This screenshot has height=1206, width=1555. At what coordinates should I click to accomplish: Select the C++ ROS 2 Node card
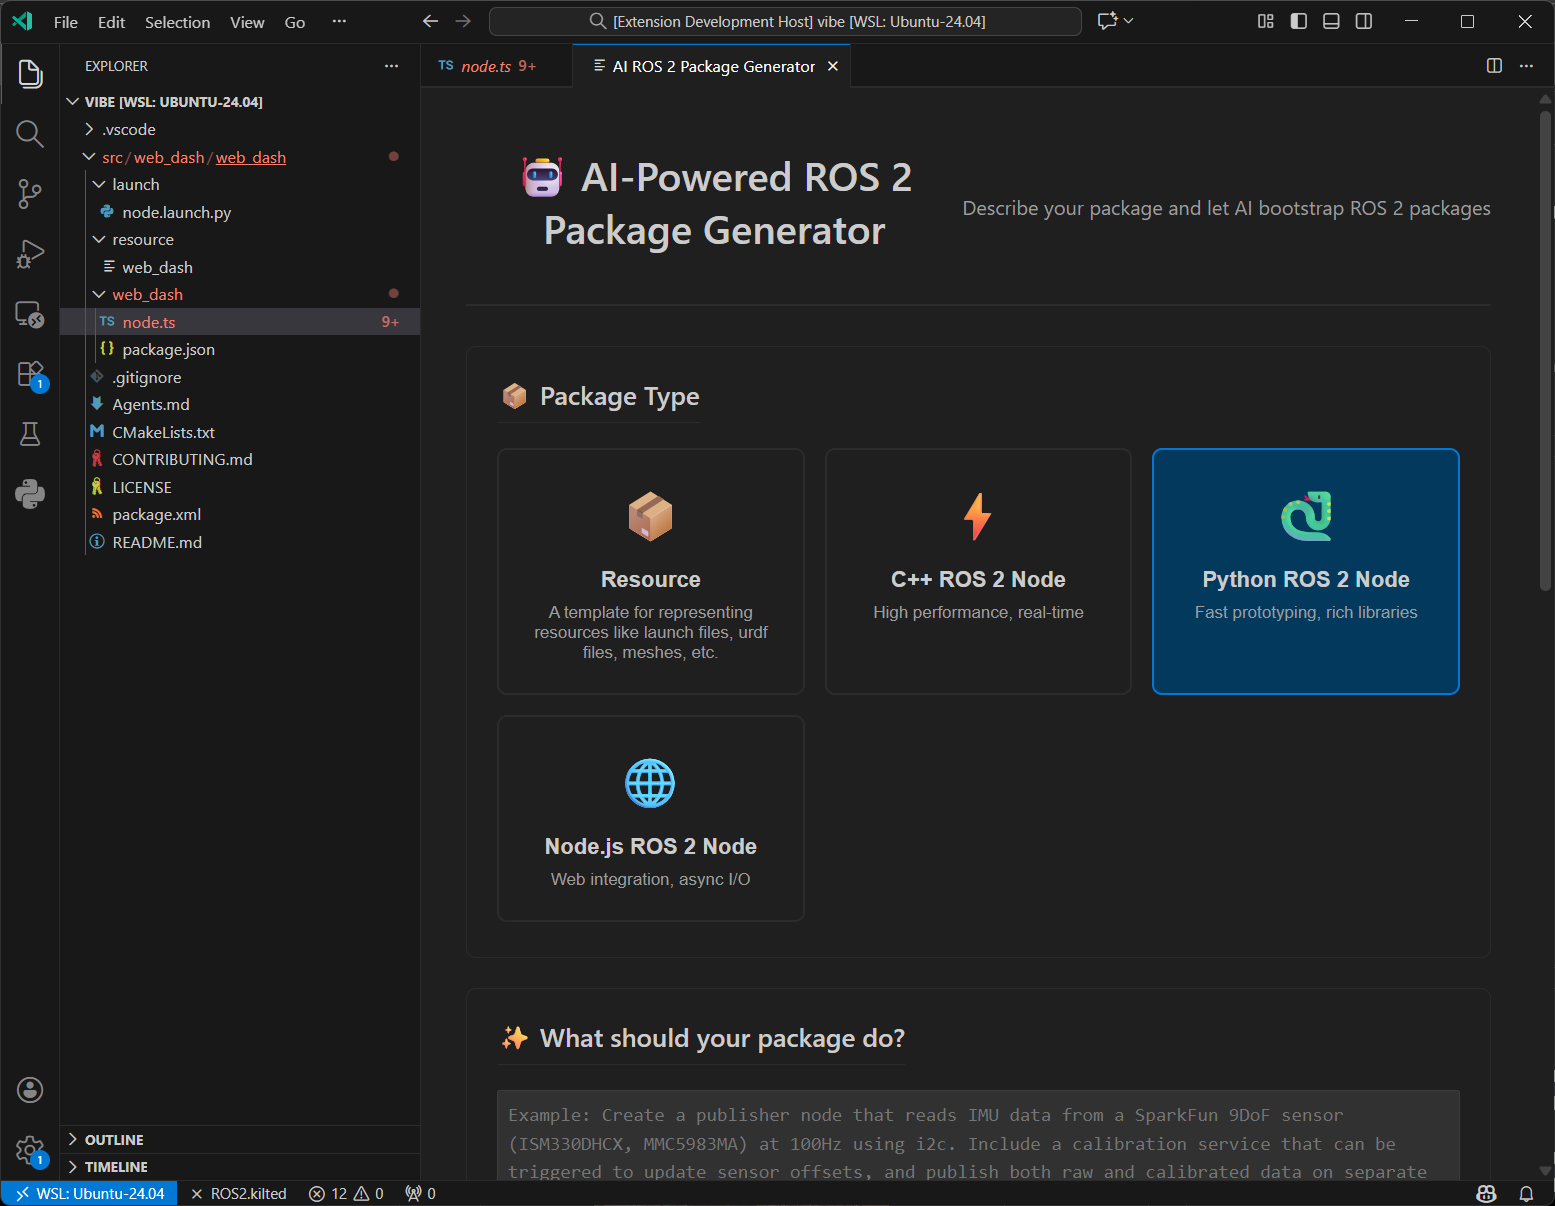coord(978,571)
